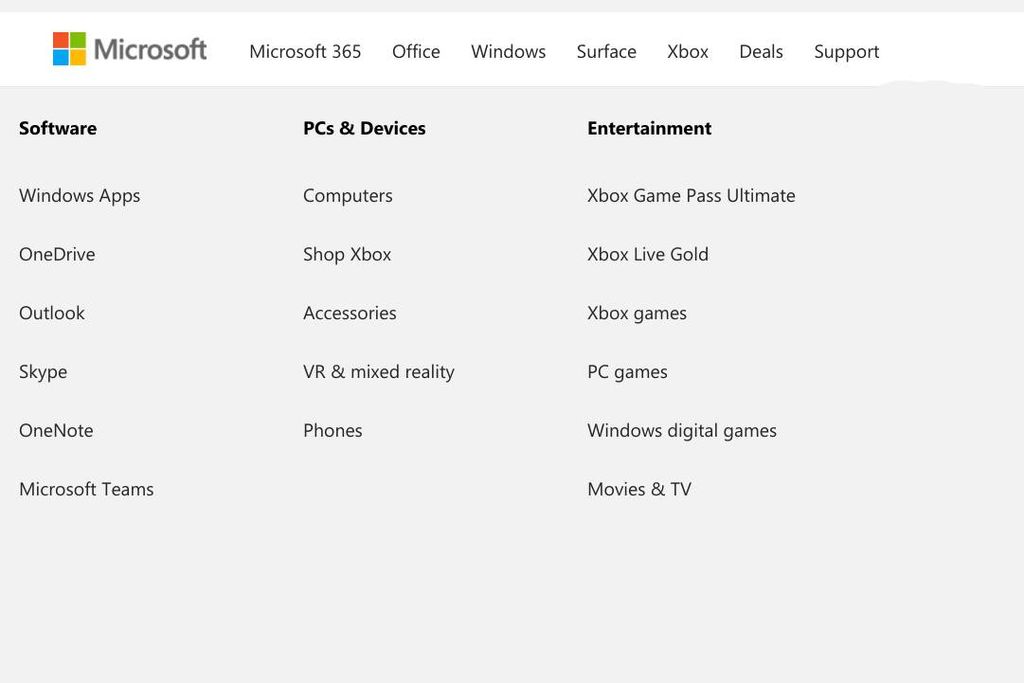Open Xbox Game Pass Ultimate link
Image resolution: width=1024 pixels, height=683 pixels.
pos(691,196)
